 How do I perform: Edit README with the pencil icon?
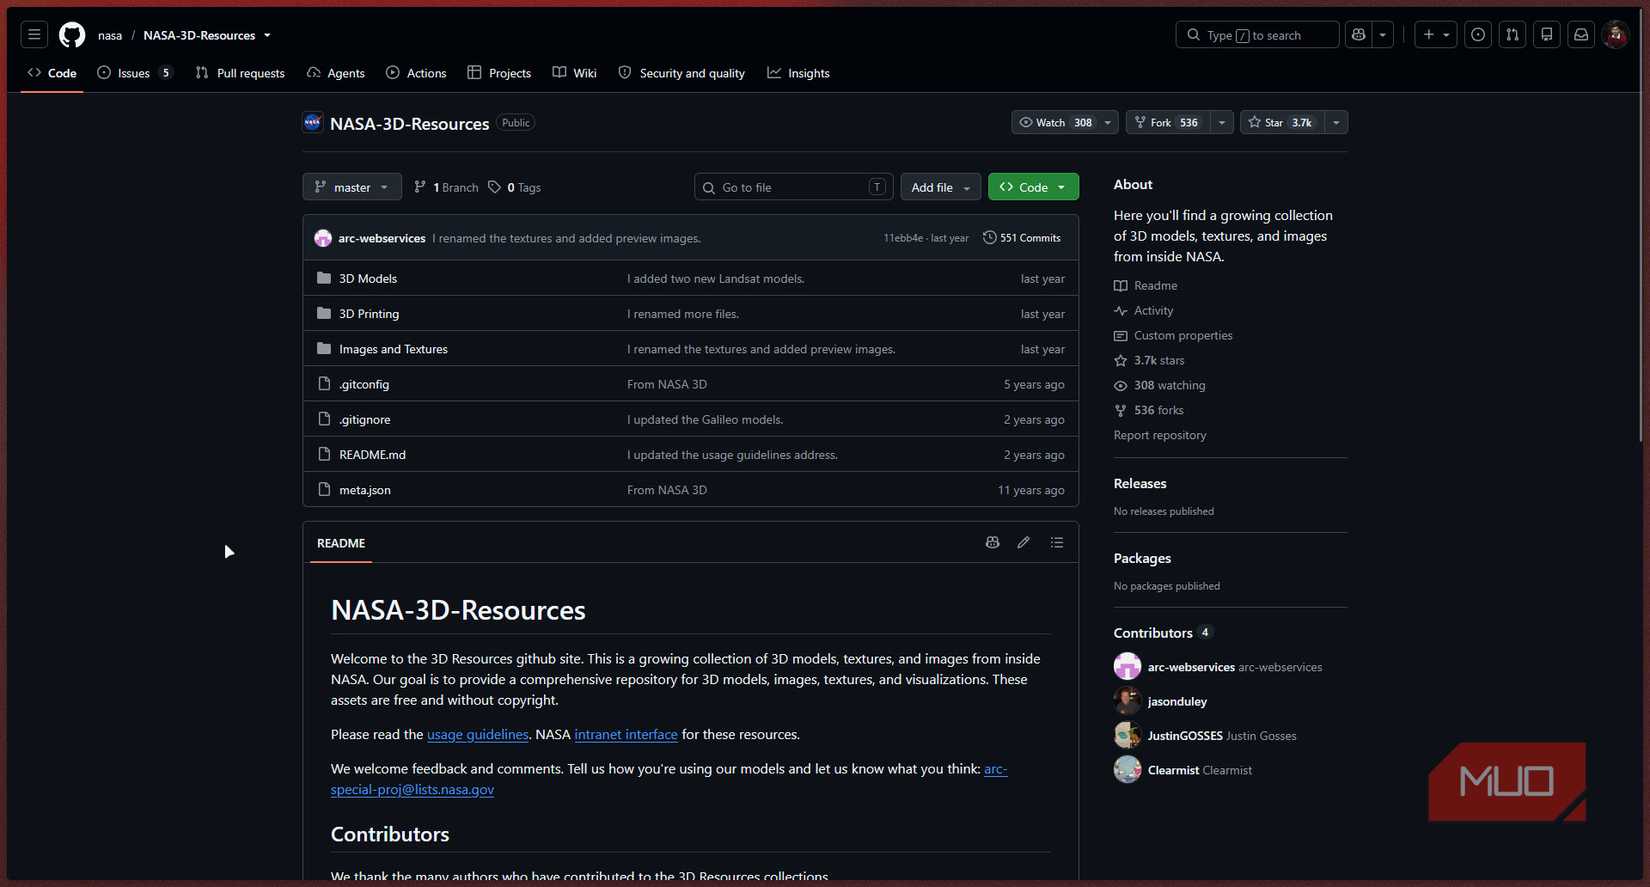point(1024,543)
